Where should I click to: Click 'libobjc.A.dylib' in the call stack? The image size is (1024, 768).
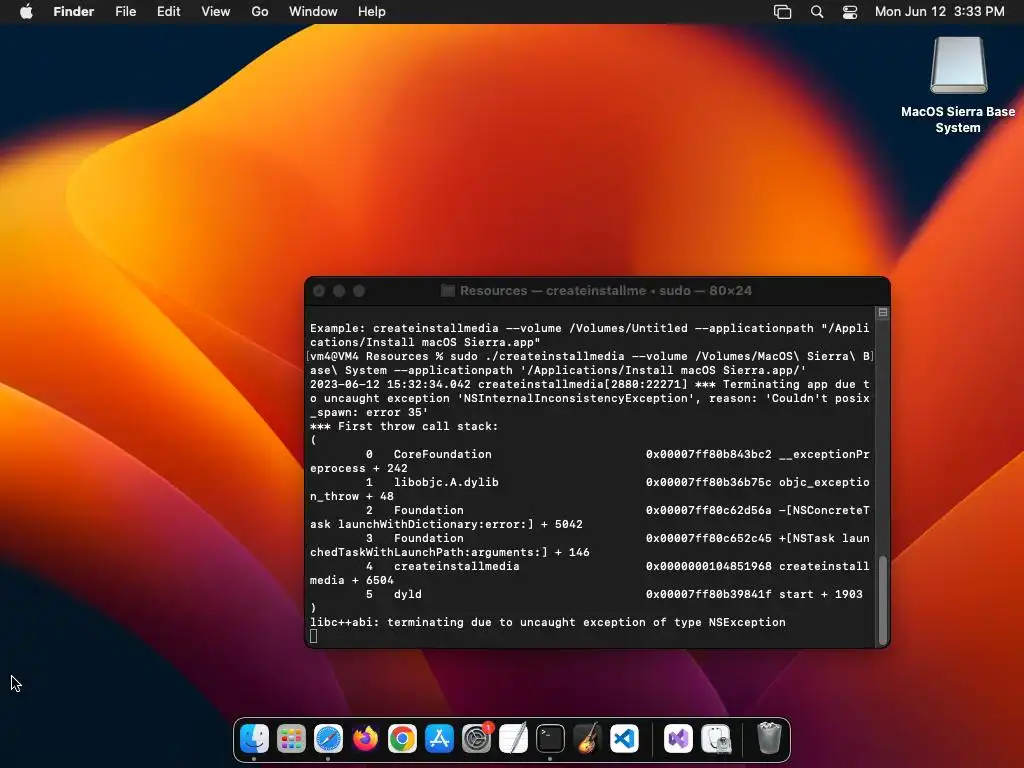click(x=446, y=483)
